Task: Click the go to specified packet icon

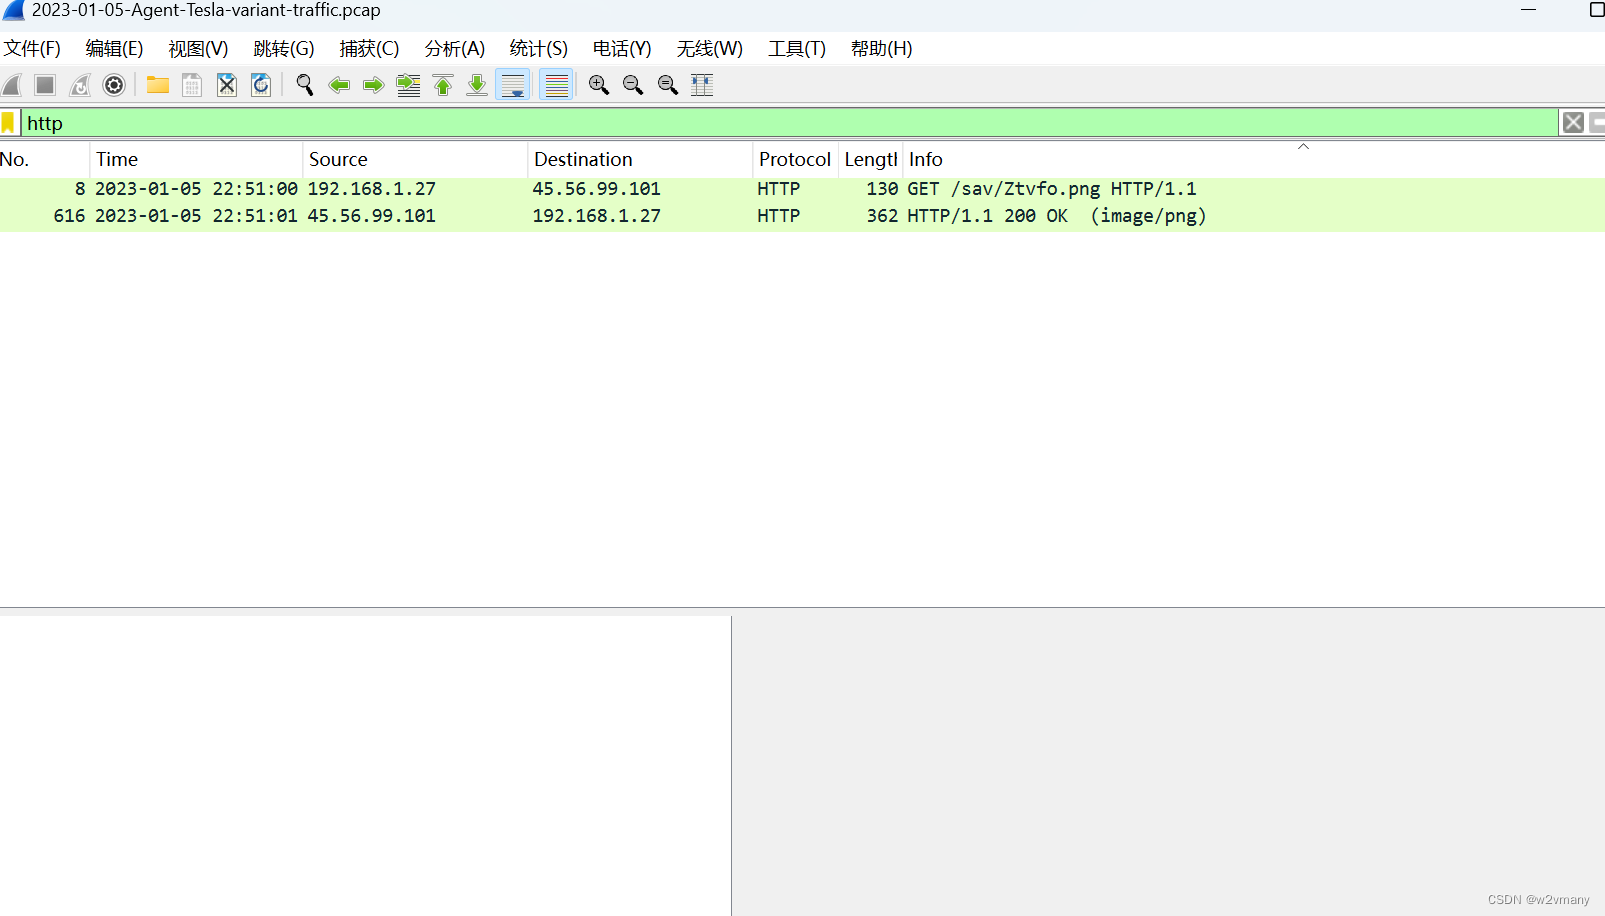Action: coord(408,85)
